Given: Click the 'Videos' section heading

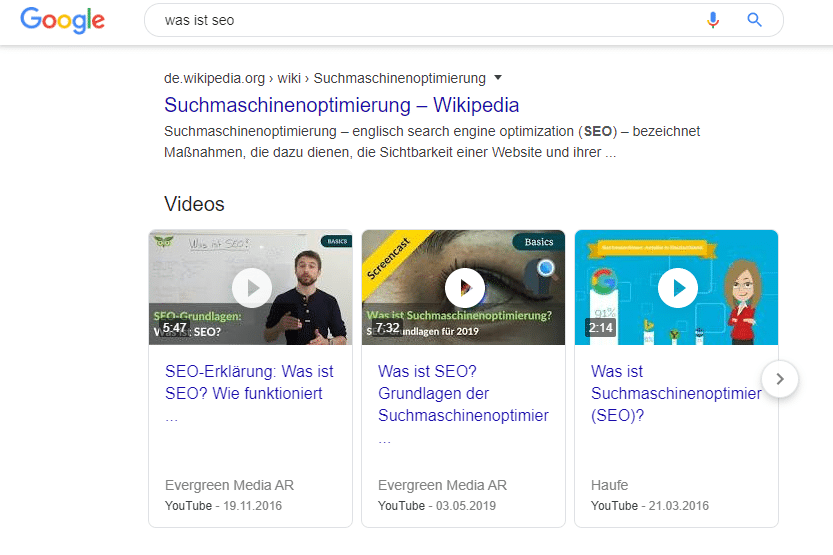Looking at the screenshot, I should click(x=194, y=204).
